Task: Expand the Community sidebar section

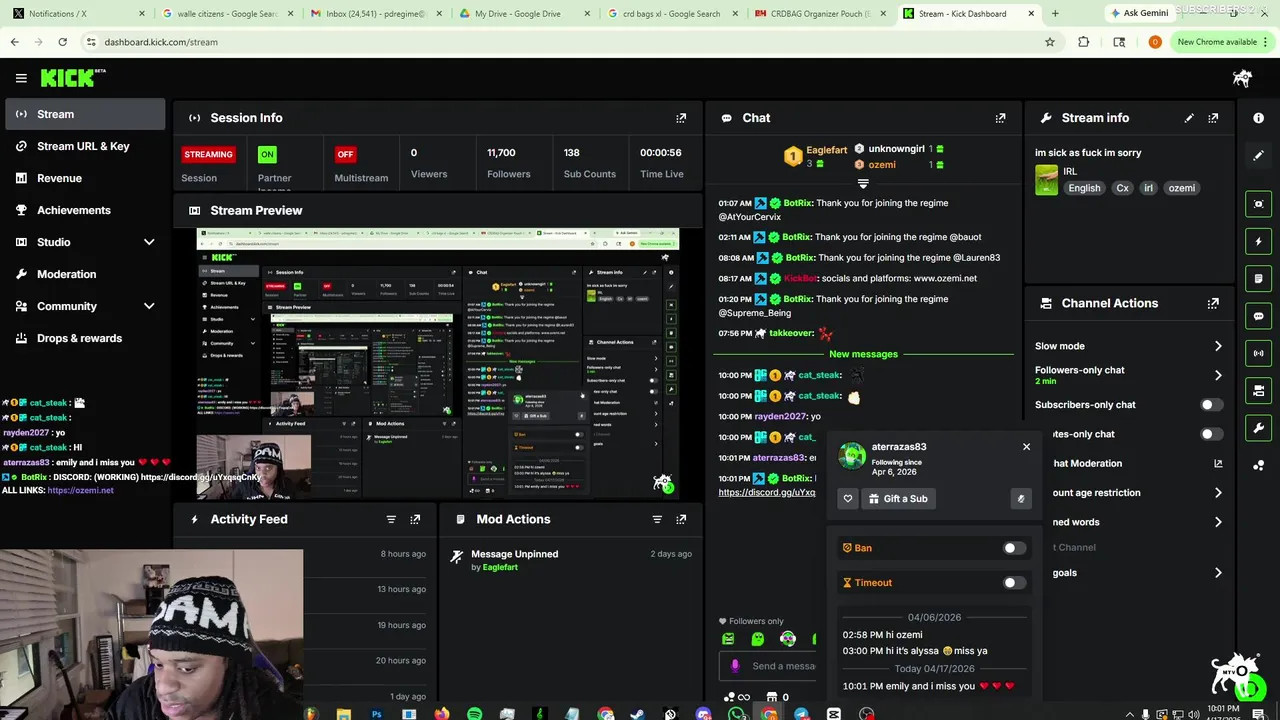Action: (149, 306)
